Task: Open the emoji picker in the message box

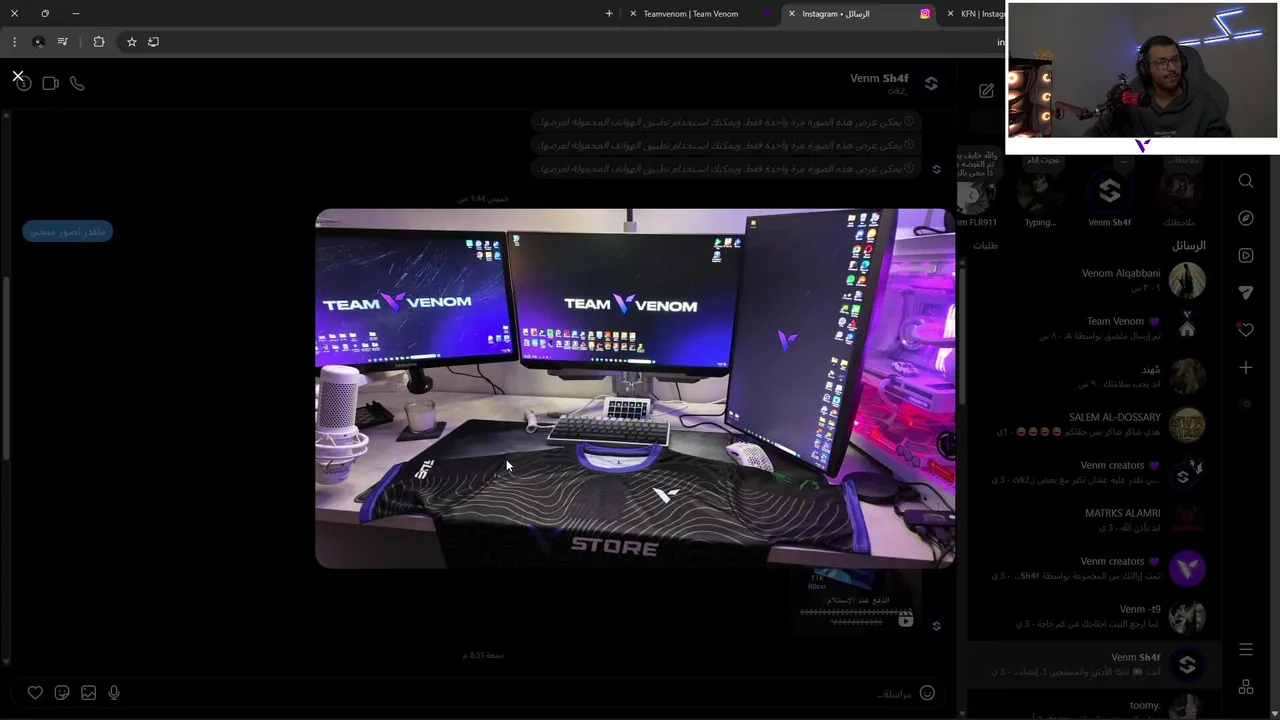Action: tap(927, 693)
